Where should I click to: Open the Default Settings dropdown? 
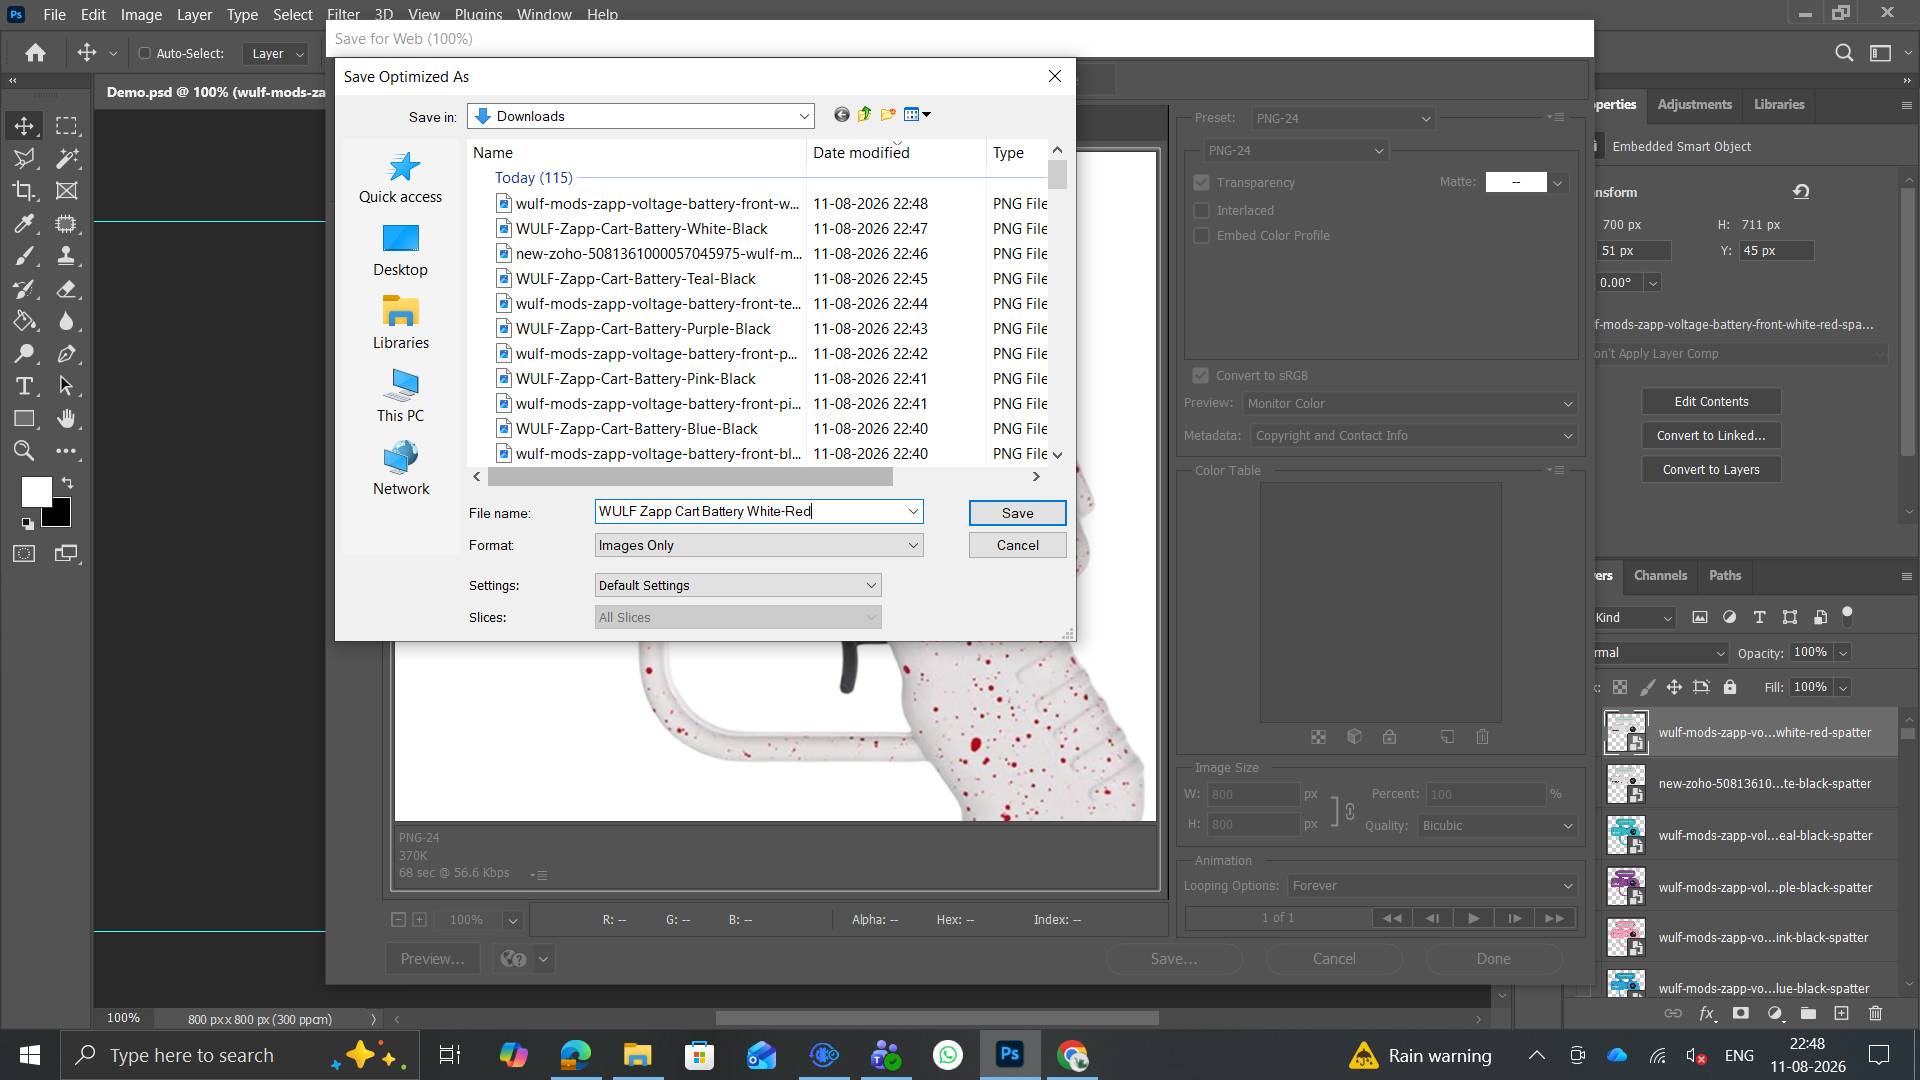737,585
